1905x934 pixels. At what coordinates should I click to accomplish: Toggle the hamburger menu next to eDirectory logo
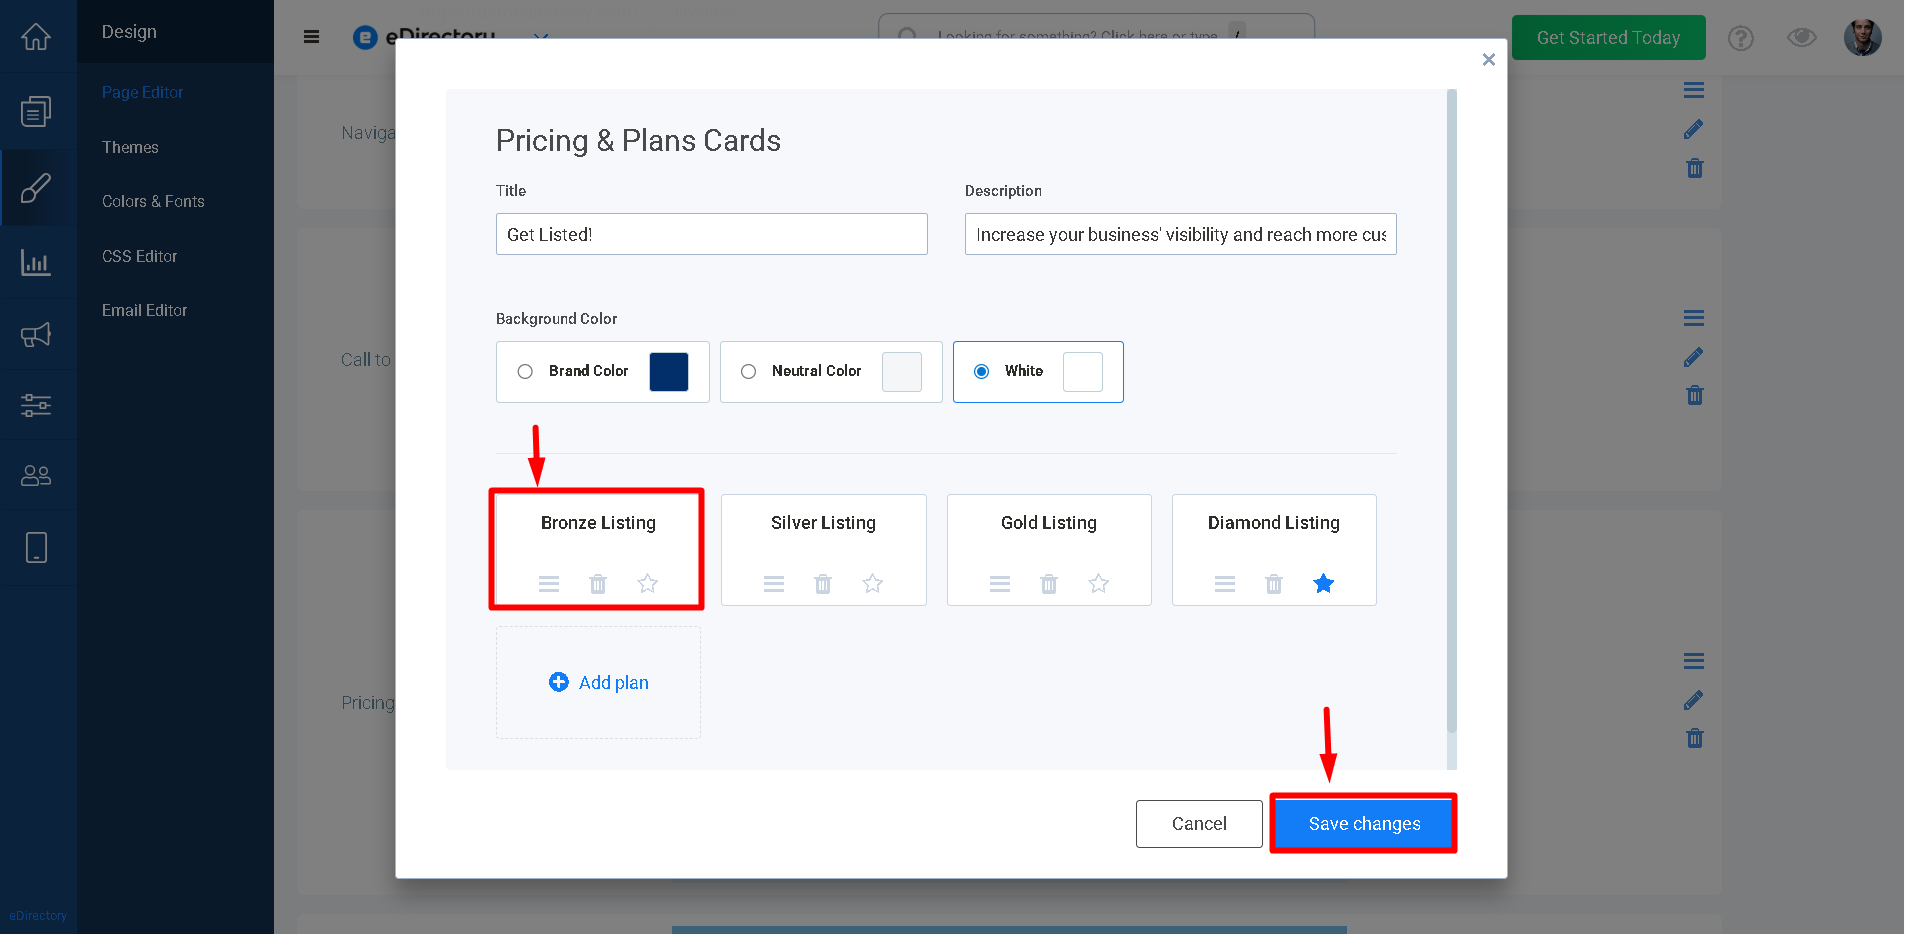pos(311,37)
